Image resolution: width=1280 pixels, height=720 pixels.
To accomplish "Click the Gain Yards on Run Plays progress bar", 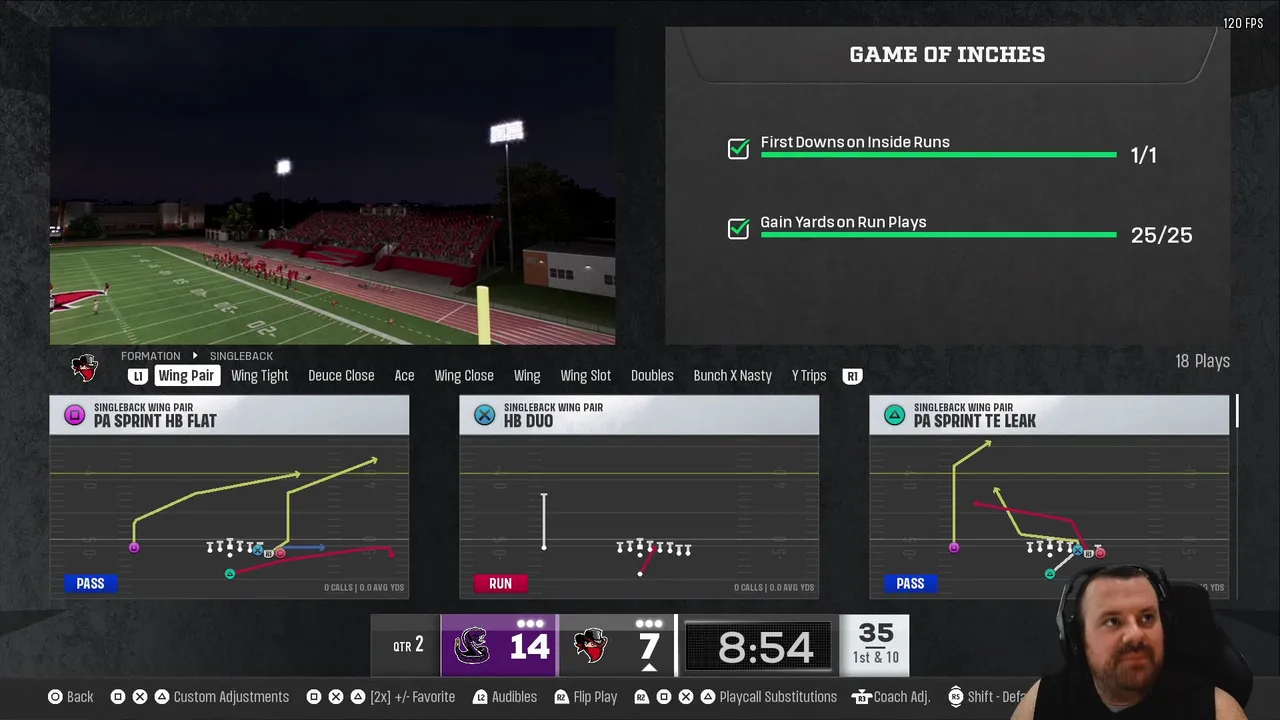I will coord(938,235).
